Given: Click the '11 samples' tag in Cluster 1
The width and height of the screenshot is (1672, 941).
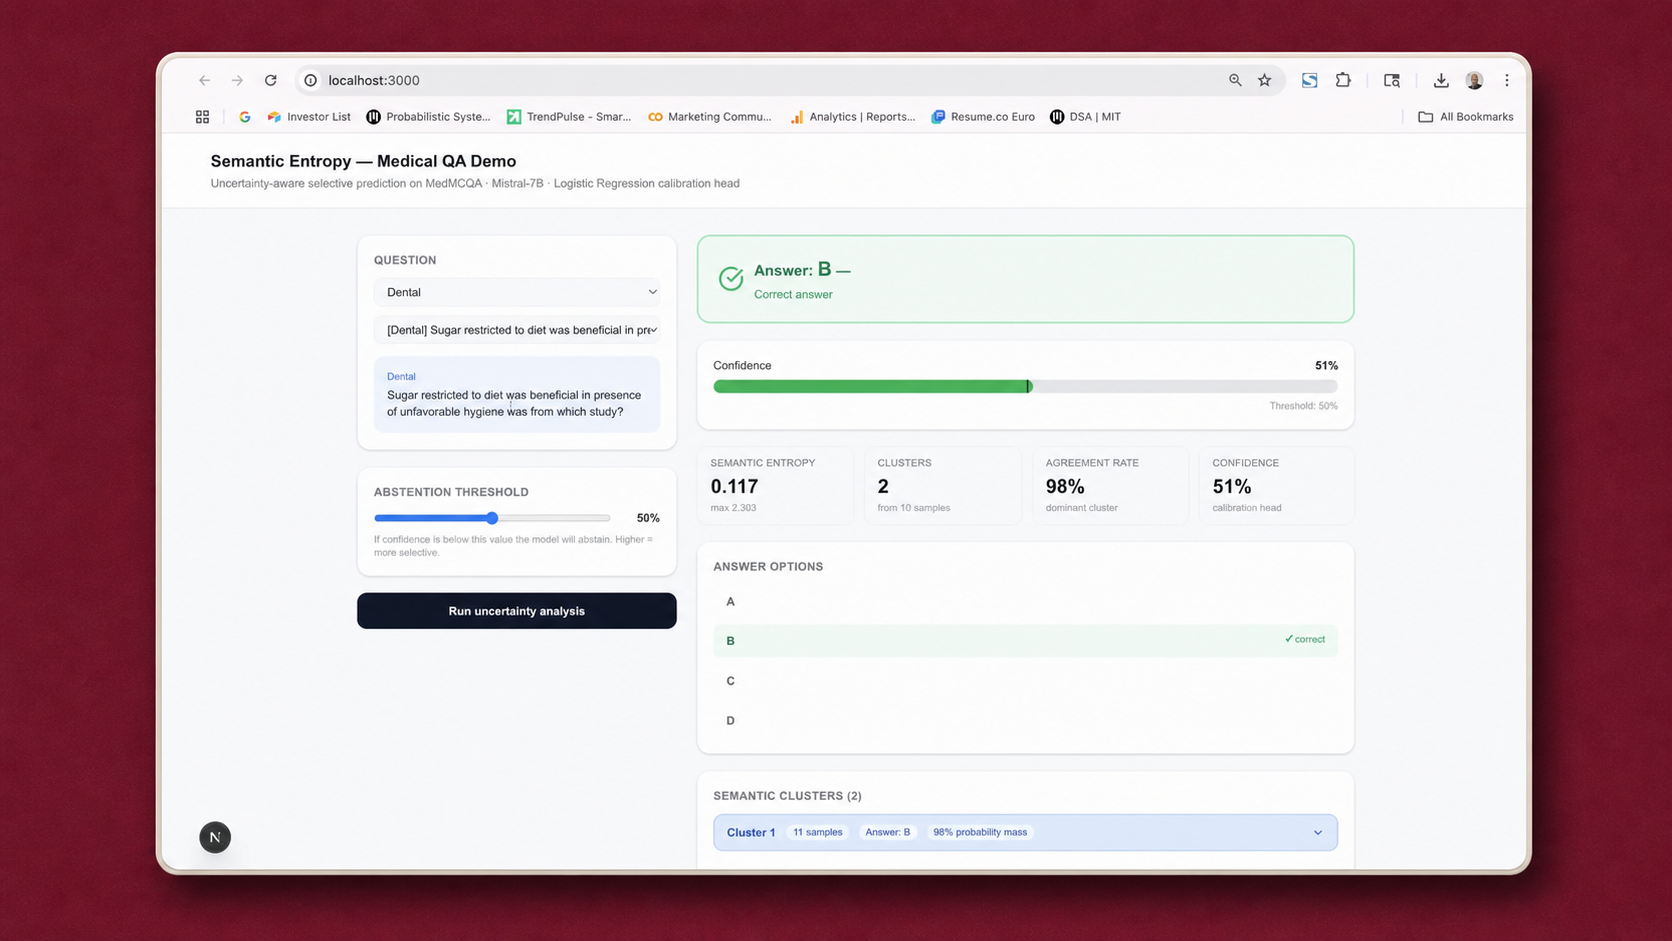Looking at the screenshot, I should pyautogui.click(x=818, y=832).
